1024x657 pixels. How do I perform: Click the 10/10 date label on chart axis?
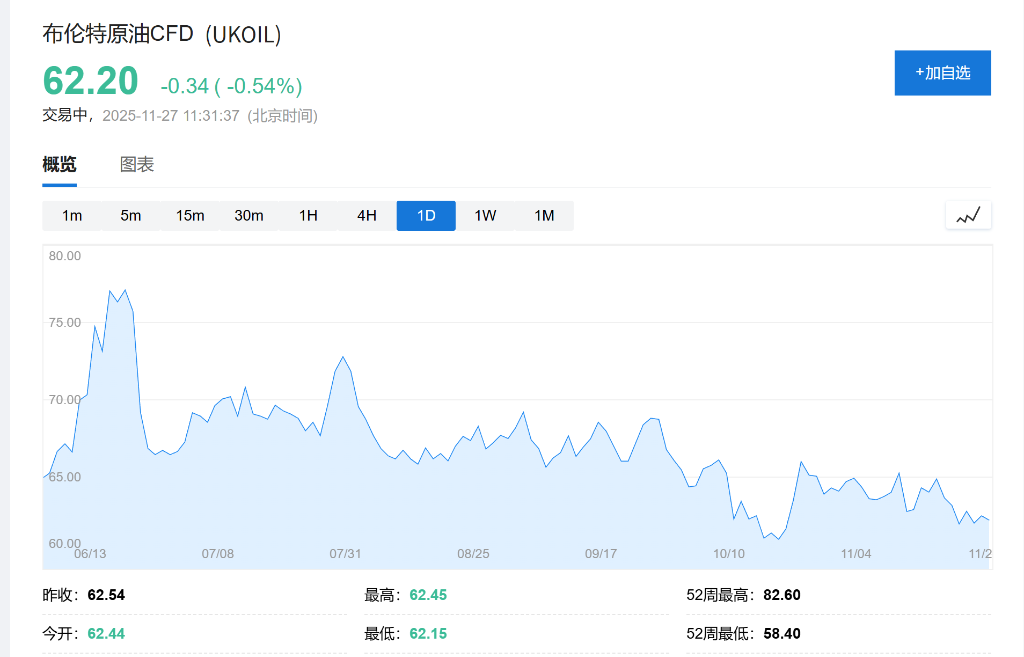tap(729, 553)
